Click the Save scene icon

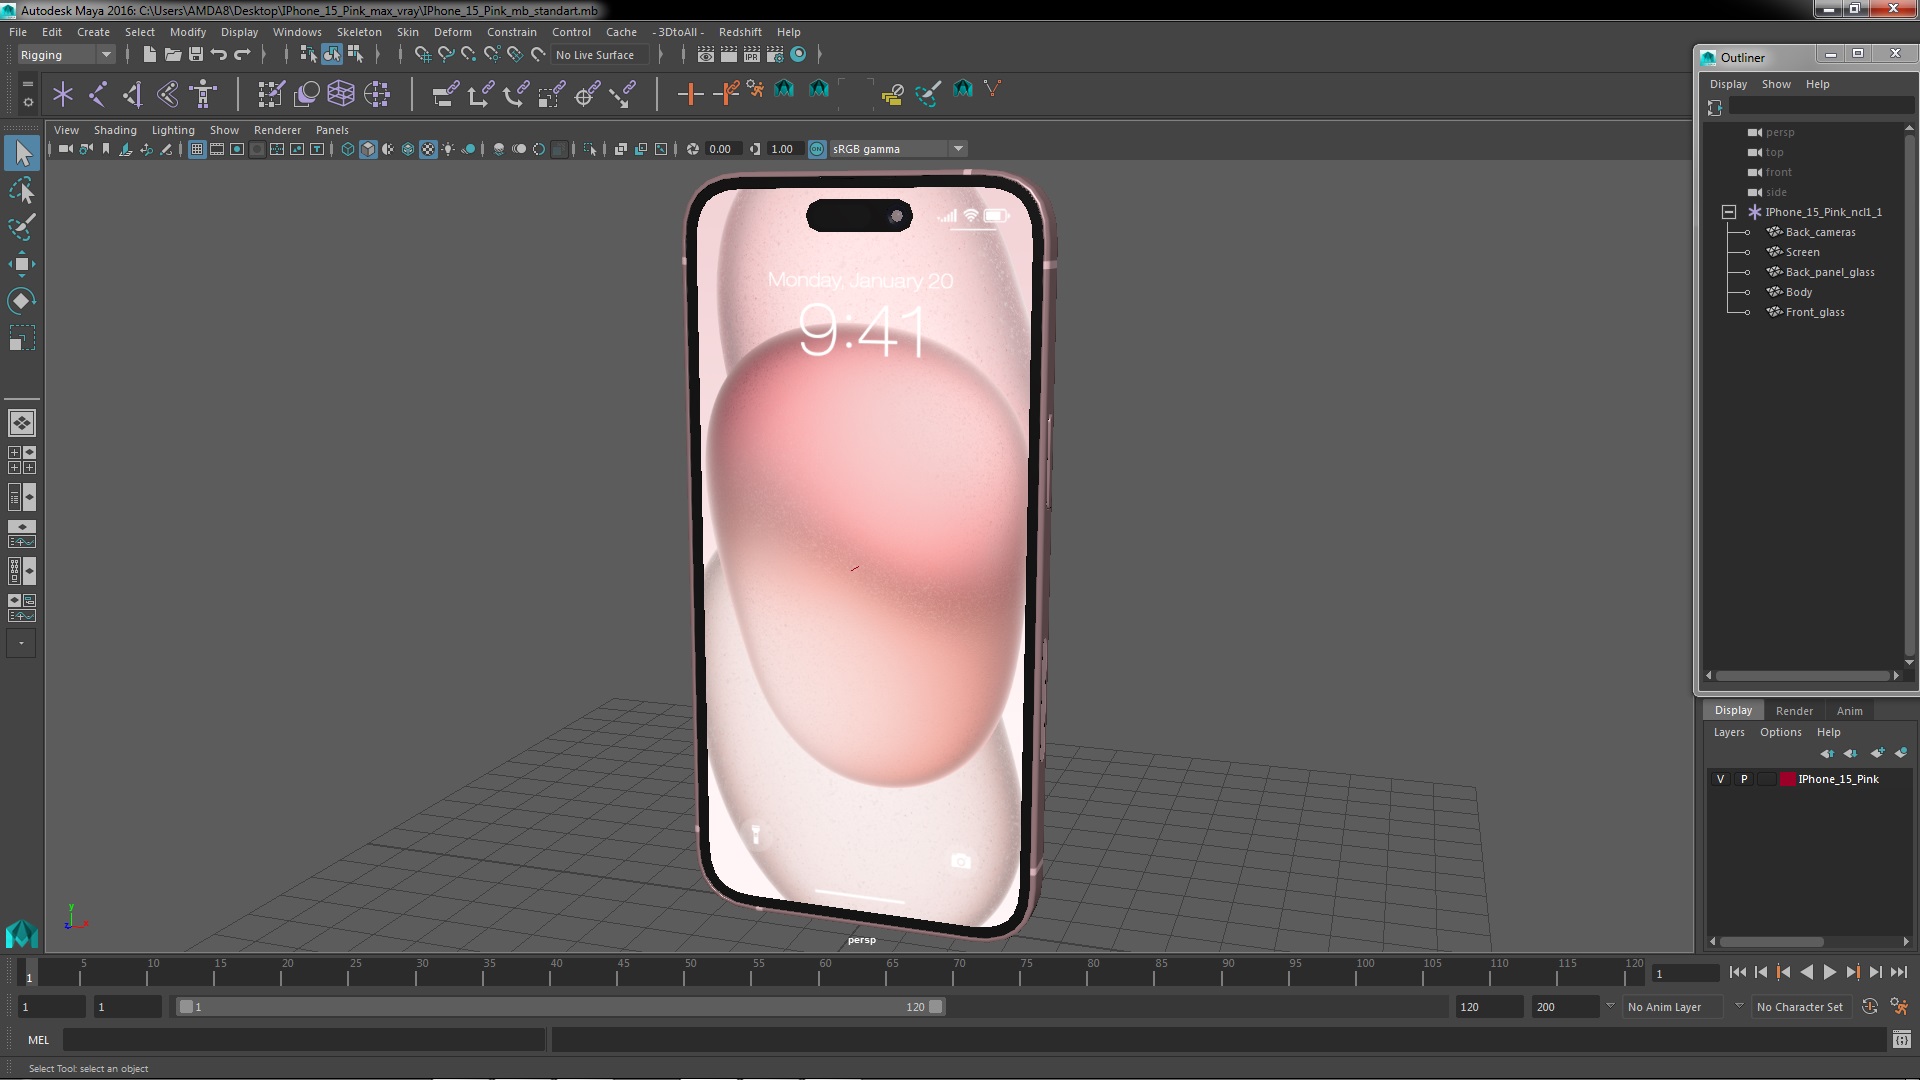[x=196, y=55]
